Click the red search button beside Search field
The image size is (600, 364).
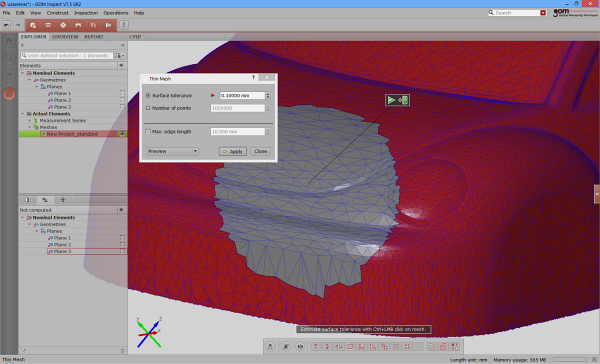coord(543,13)
